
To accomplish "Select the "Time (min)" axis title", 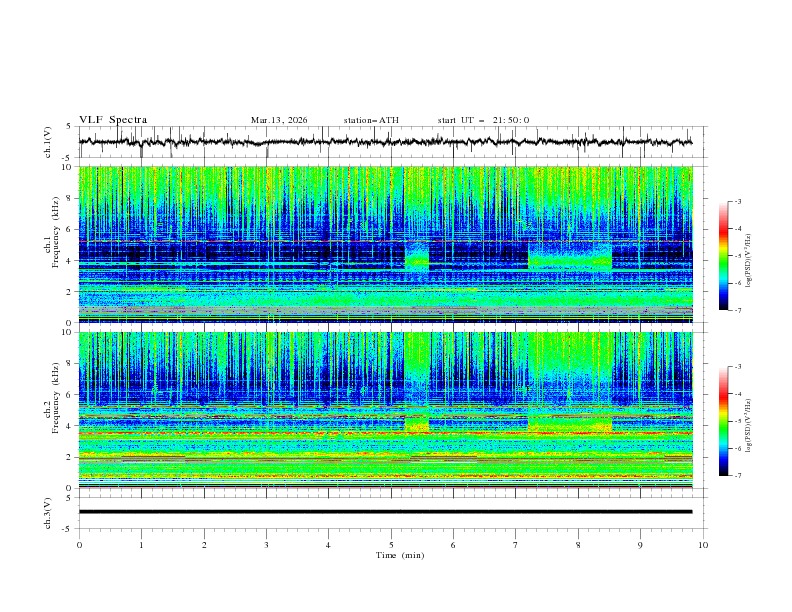I will click(x=400, y=555).
